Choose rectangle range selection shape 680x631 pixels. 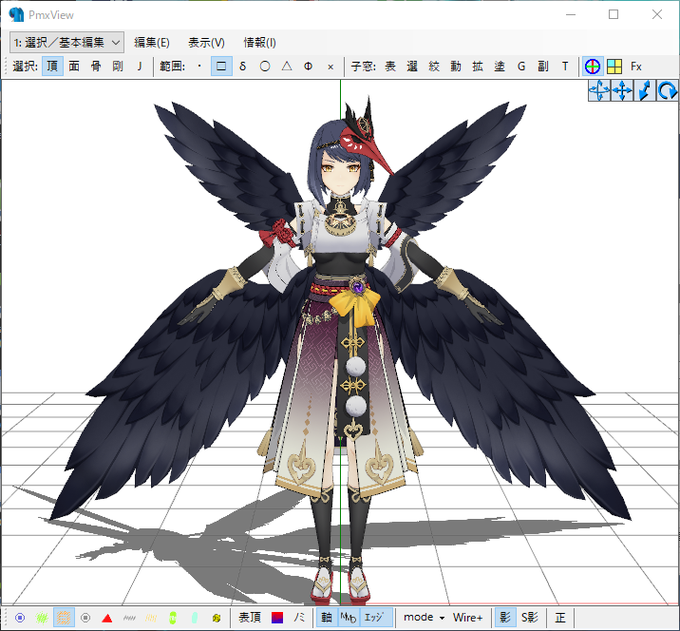(x=221, y=66)
